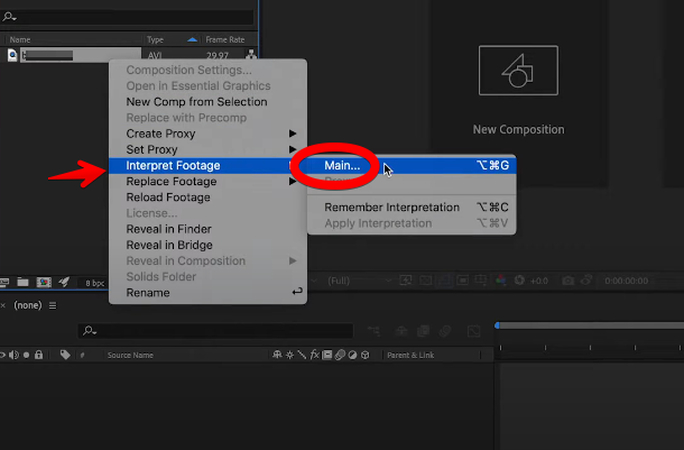This screenshot has width=684, height=450.
Task: Click the New Composition filmstrip icon in Project panel
Action: coord(44,283)
